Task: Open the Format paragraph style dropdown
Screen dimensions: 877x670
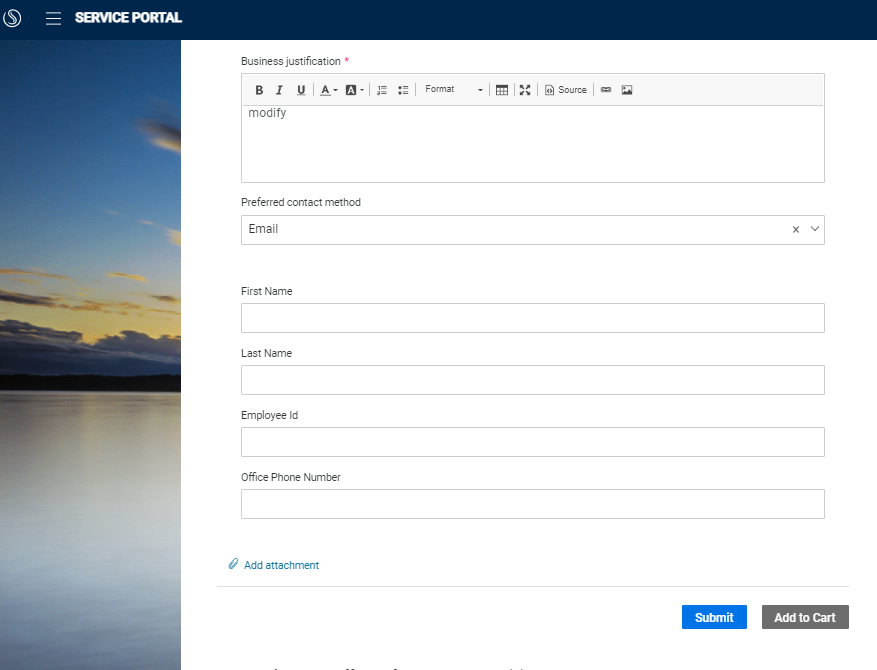Action: (x=453, y=89)
